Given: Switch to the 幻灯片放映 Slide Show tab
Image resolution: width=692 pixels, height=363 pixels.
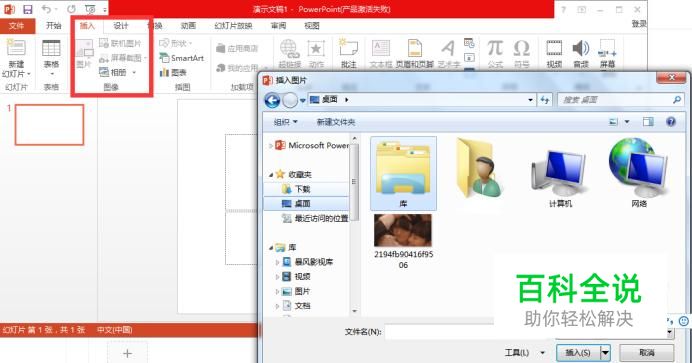Looking at the screenshot, I should [233, 26].
